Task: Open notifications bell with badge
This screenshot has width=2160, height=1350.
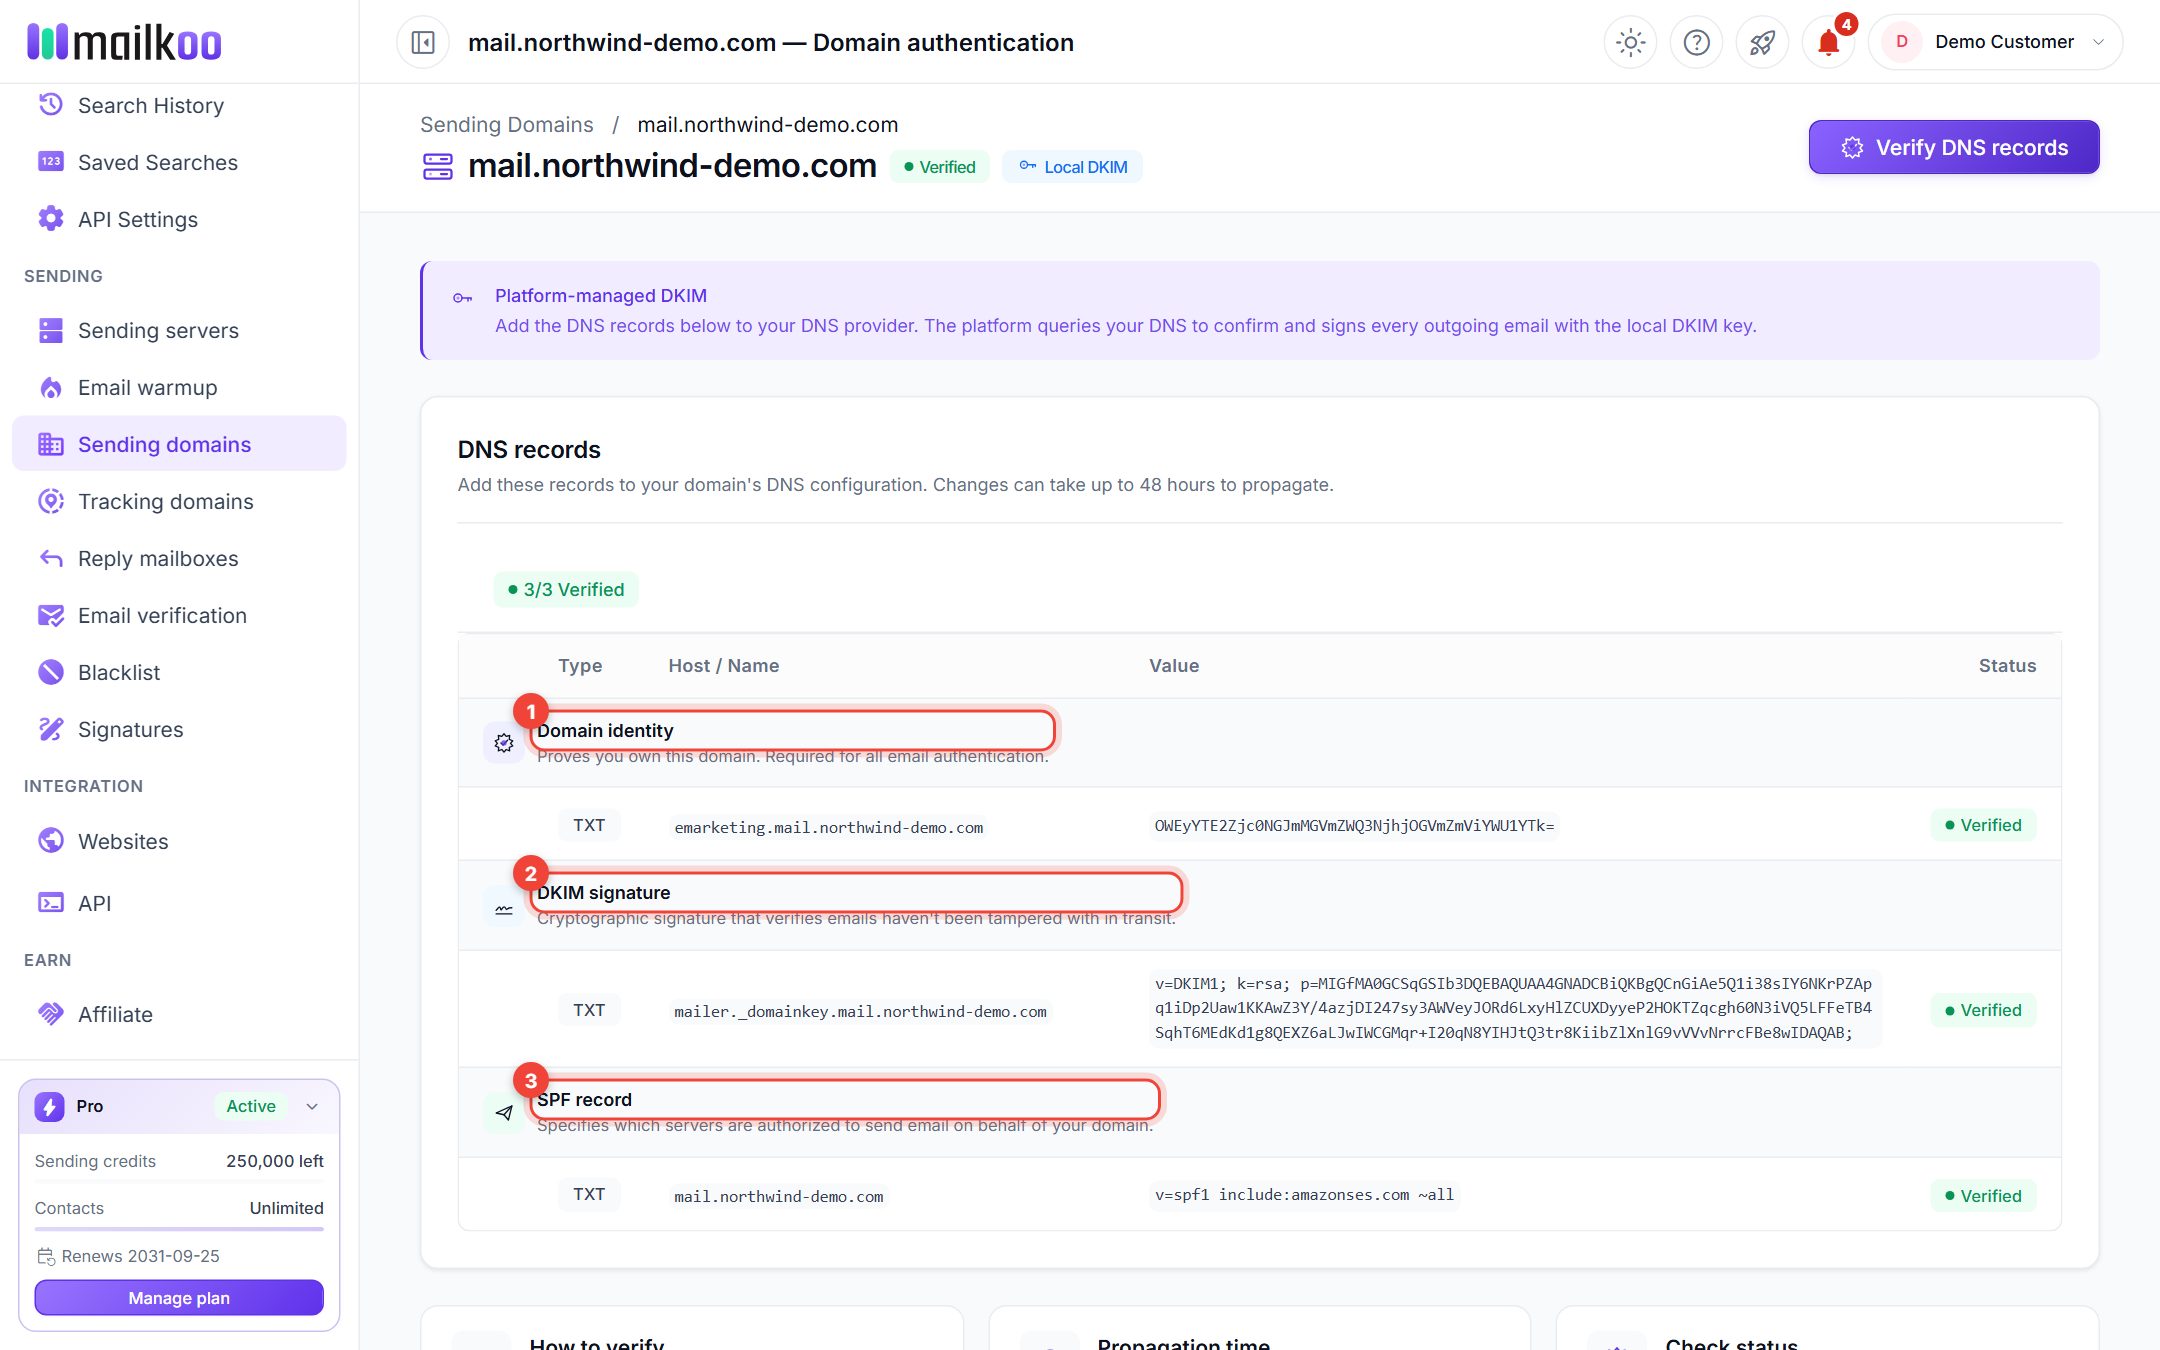Action: 1829,42
